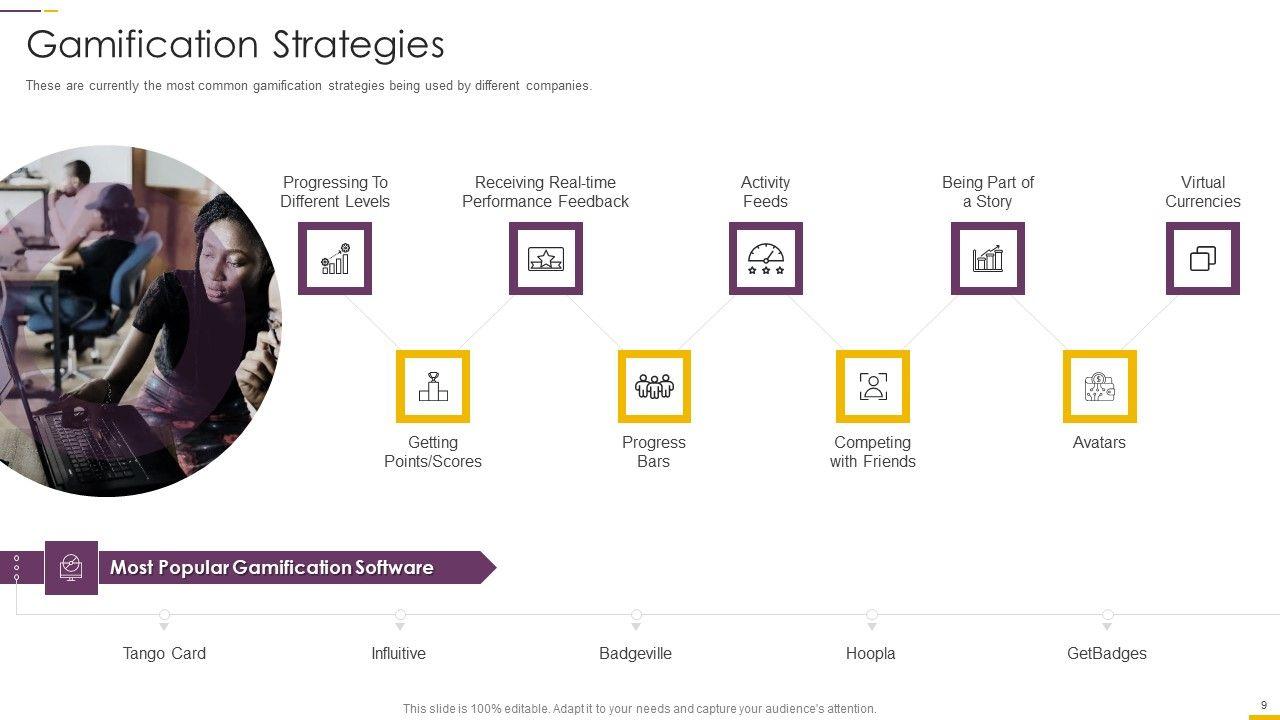Select the Being Part of a Story chart icon
The image size is (1280, 720).
coord(988,259)
